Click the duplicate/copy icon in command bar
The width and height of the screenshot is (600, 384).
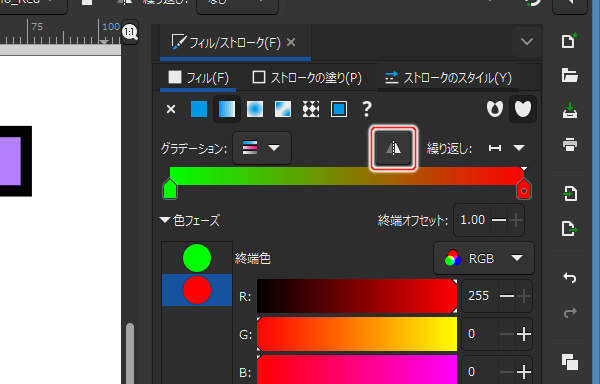(569, 362)
